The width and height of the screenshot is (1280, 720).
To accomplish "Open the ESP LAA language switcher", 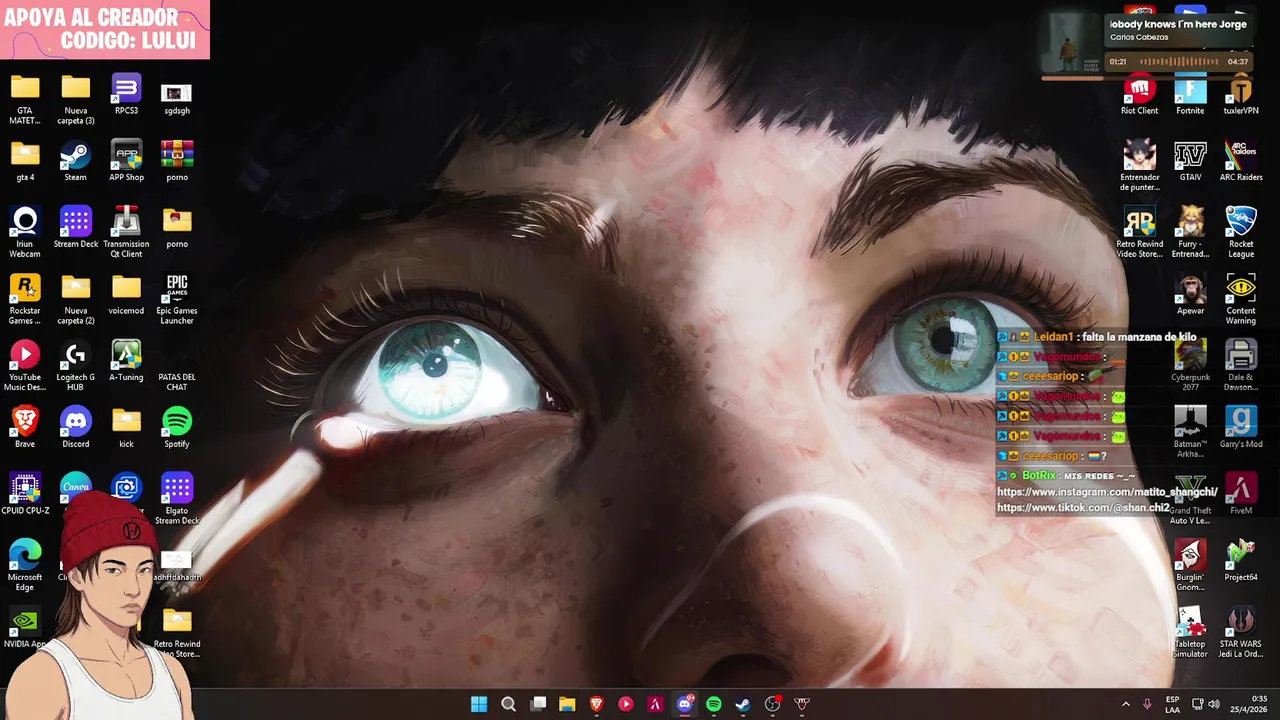I will click(1172, 704).
